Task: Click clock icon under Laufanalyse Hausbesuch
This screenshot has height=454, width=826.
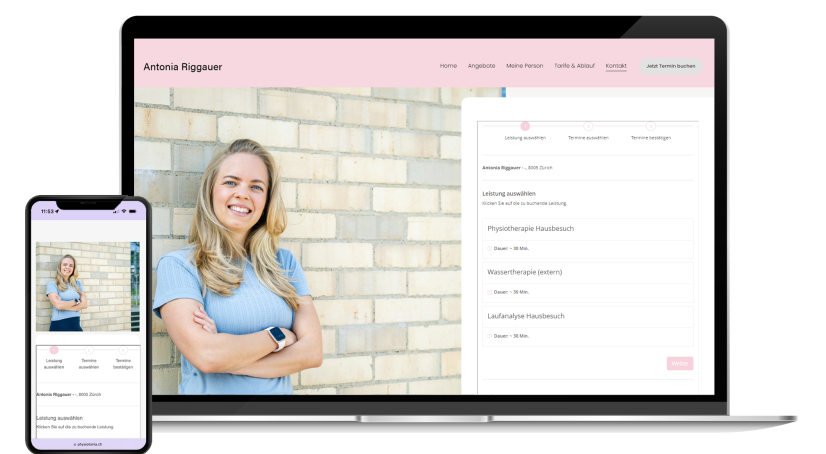Action: click(x=490, y=336)
